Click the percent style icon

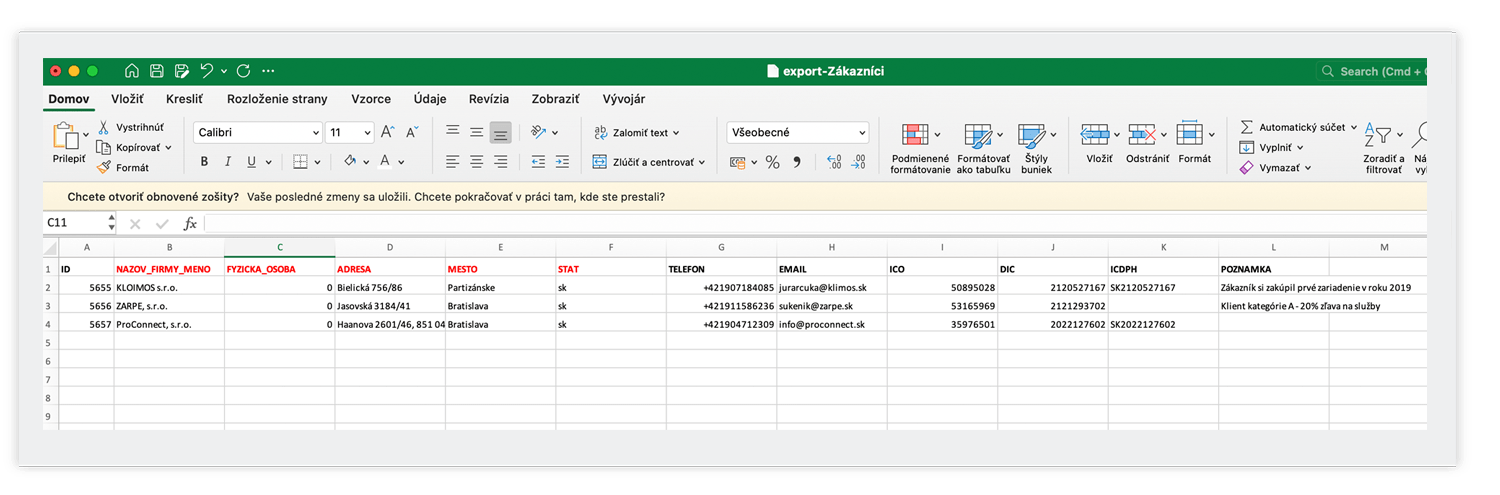pyautogui.click(x=772, y=162)
